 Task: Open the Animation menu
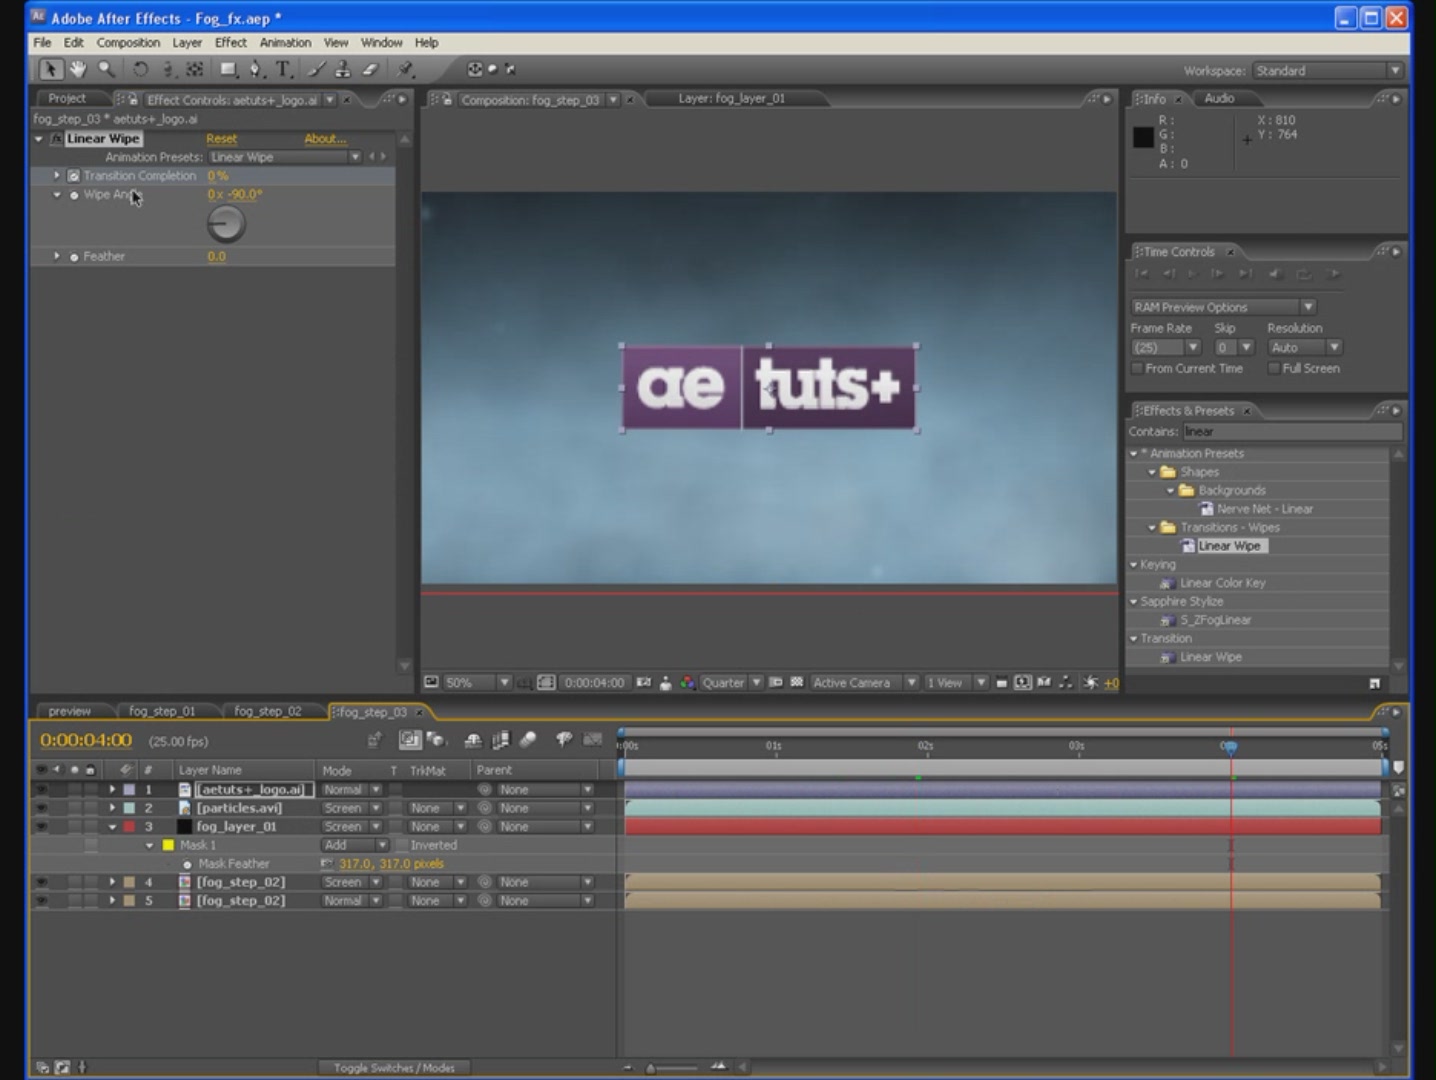tap(285, 43)
